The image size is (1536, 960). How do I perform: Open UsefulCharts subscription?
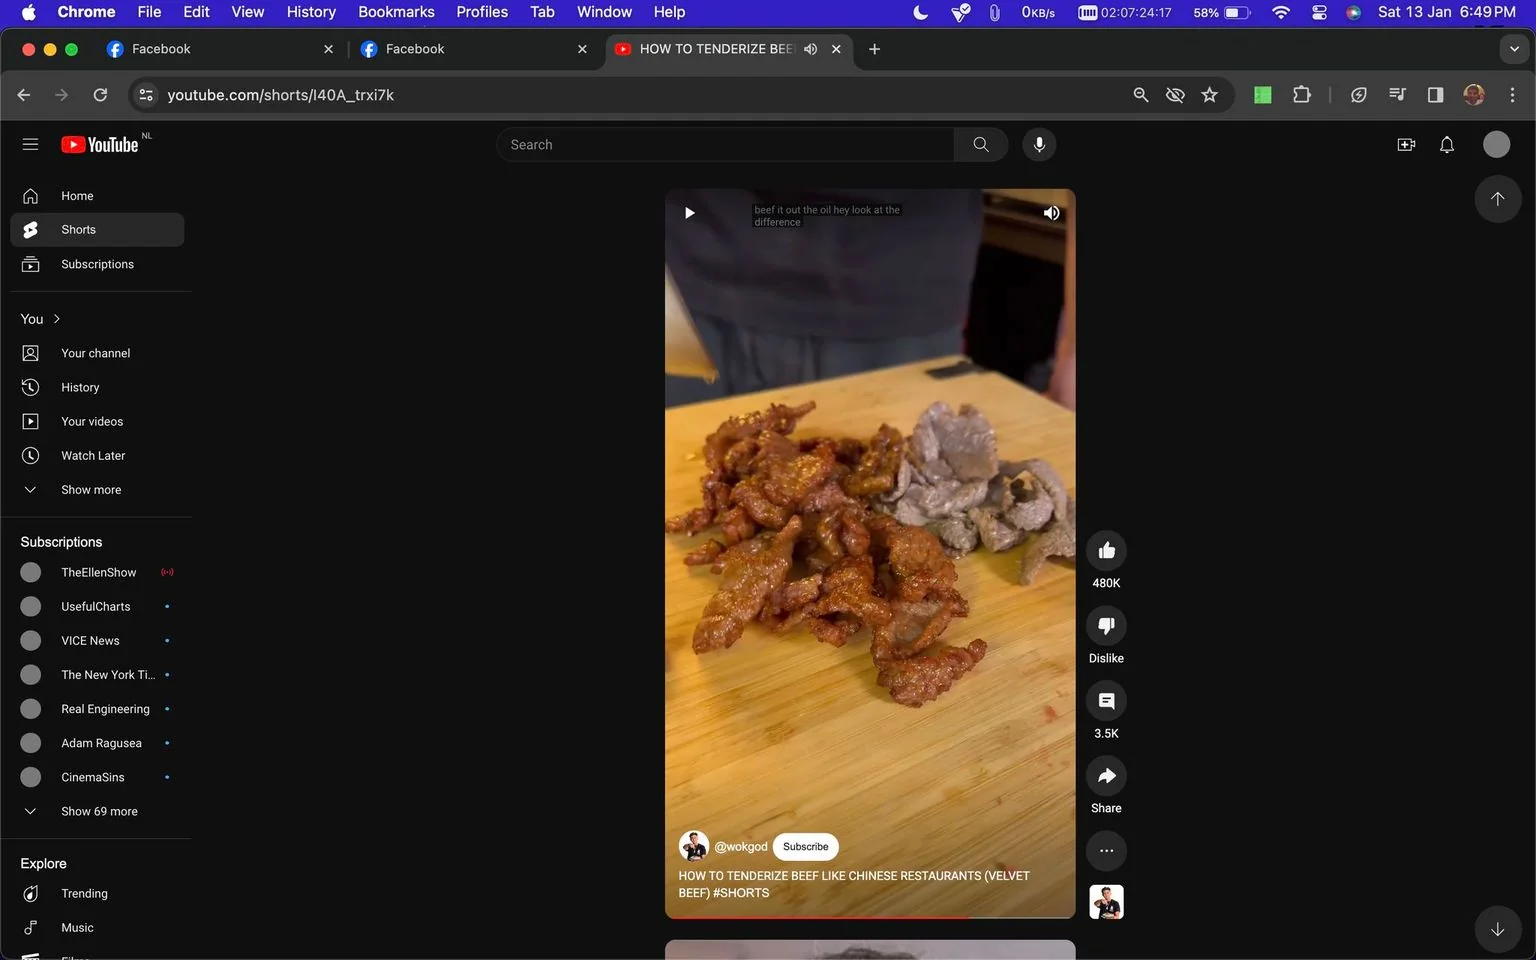(97, 606)
